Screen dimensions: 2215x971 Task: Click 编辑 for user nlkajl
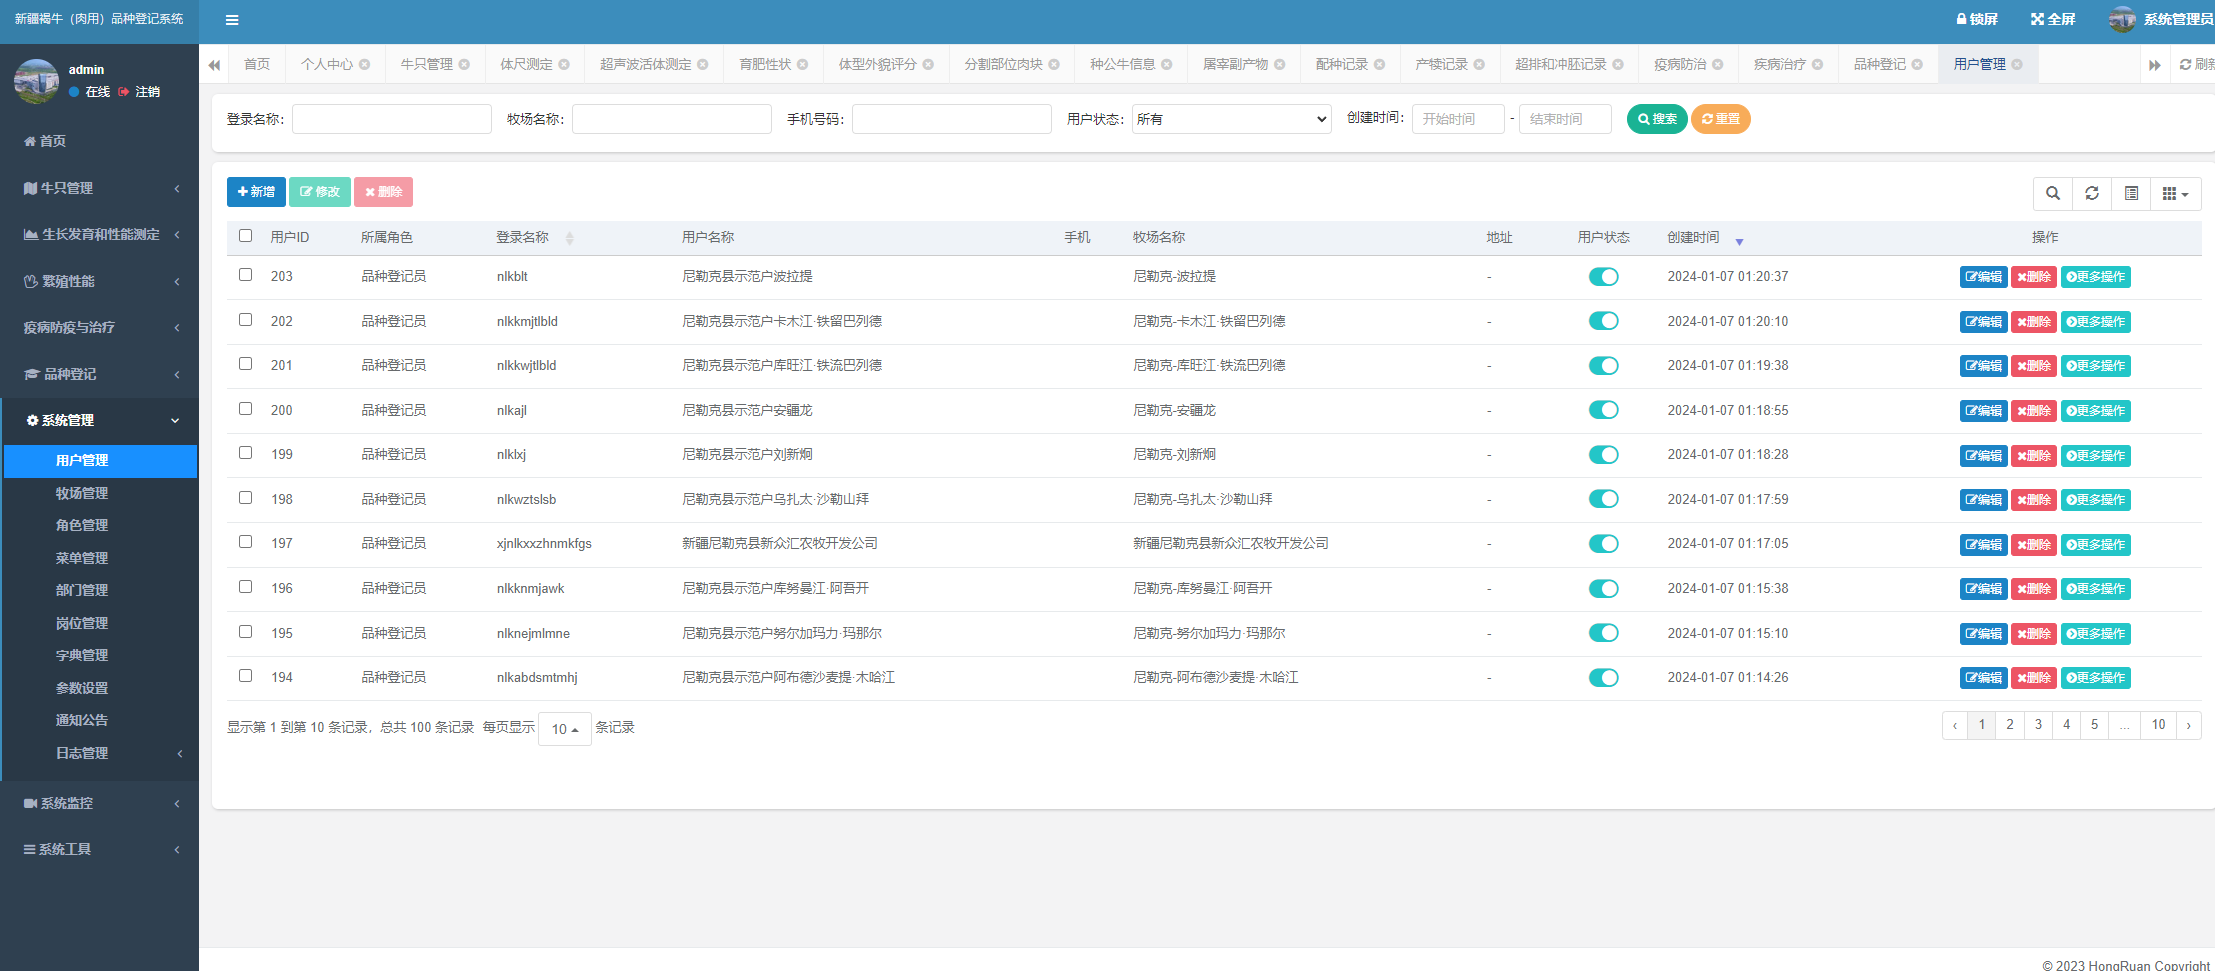[1983, 411]
